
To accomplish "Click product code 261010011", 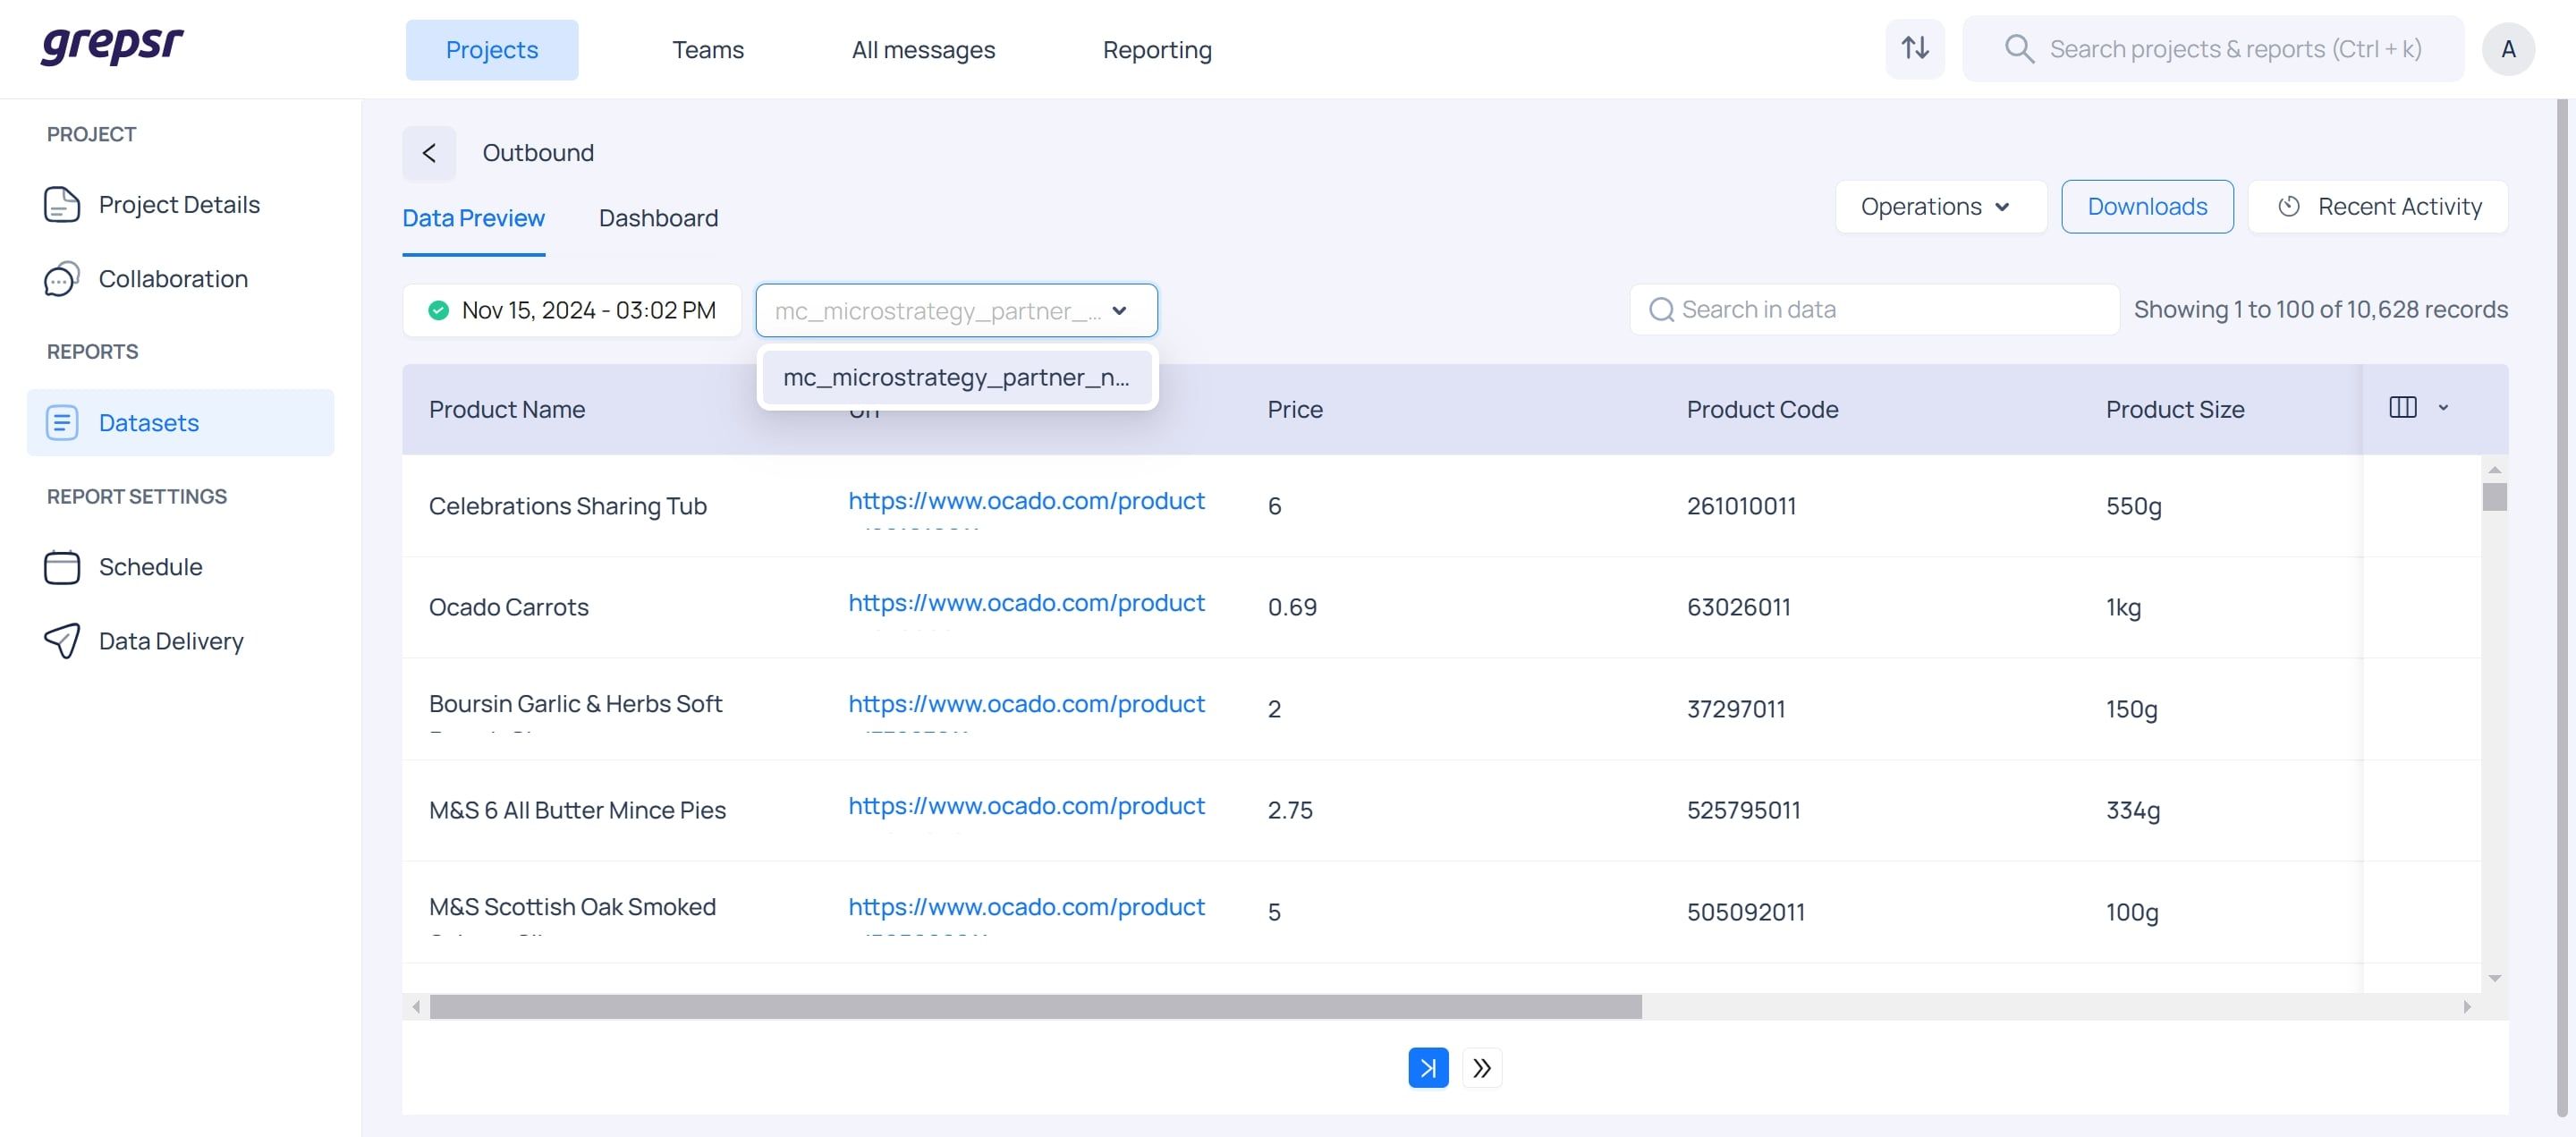I will (1741, 507).
